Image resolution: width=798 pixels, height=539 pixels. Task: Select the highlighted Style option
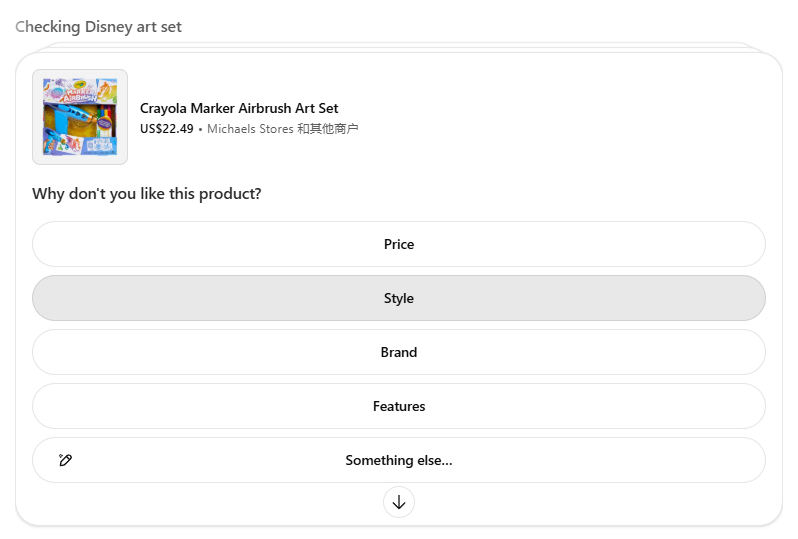399,298
